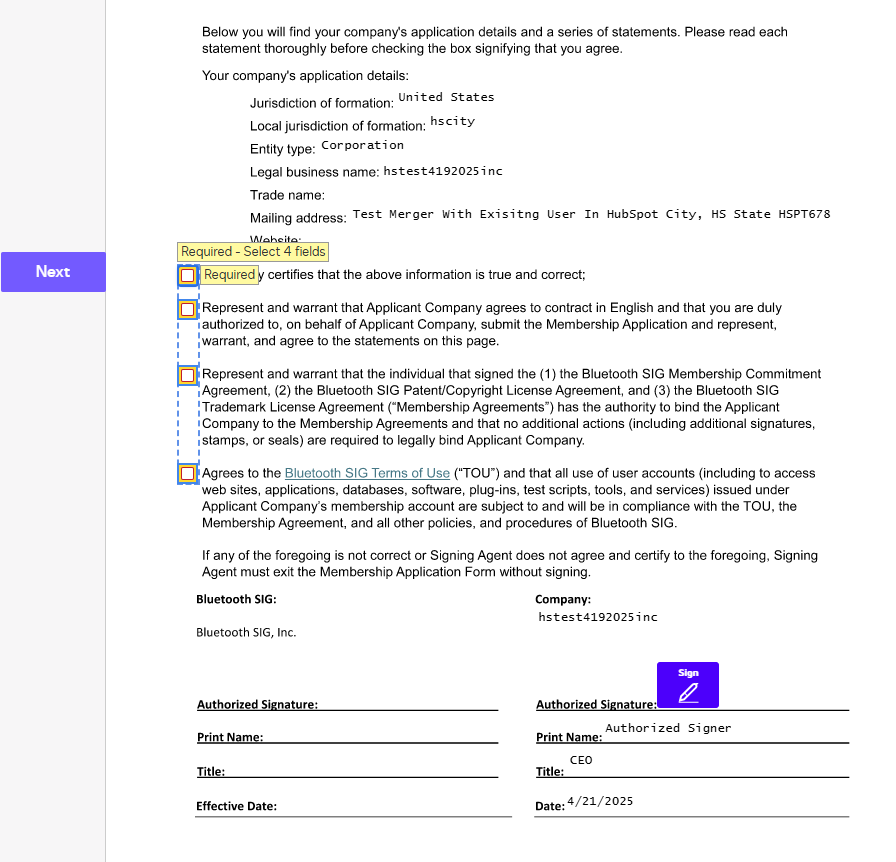The height and width of the screenshot is (862, 896).
Task: Click the 'Required - Select 4 fields' tooltip
Action: pos(253,252)
